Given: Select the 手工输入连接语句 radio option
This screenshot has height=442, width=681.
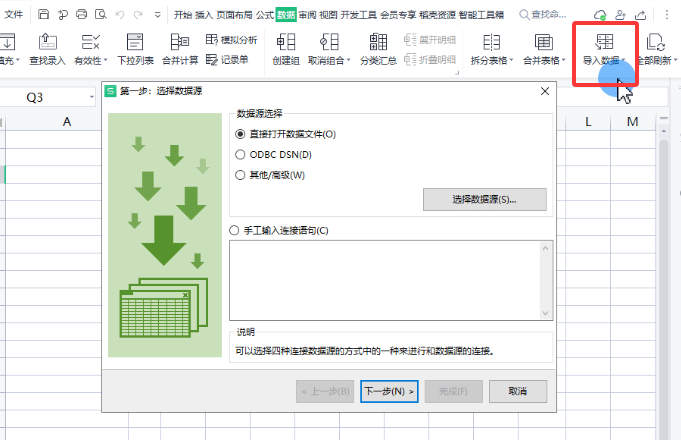Looking at the screenshot, I should (x=236, y=230).
